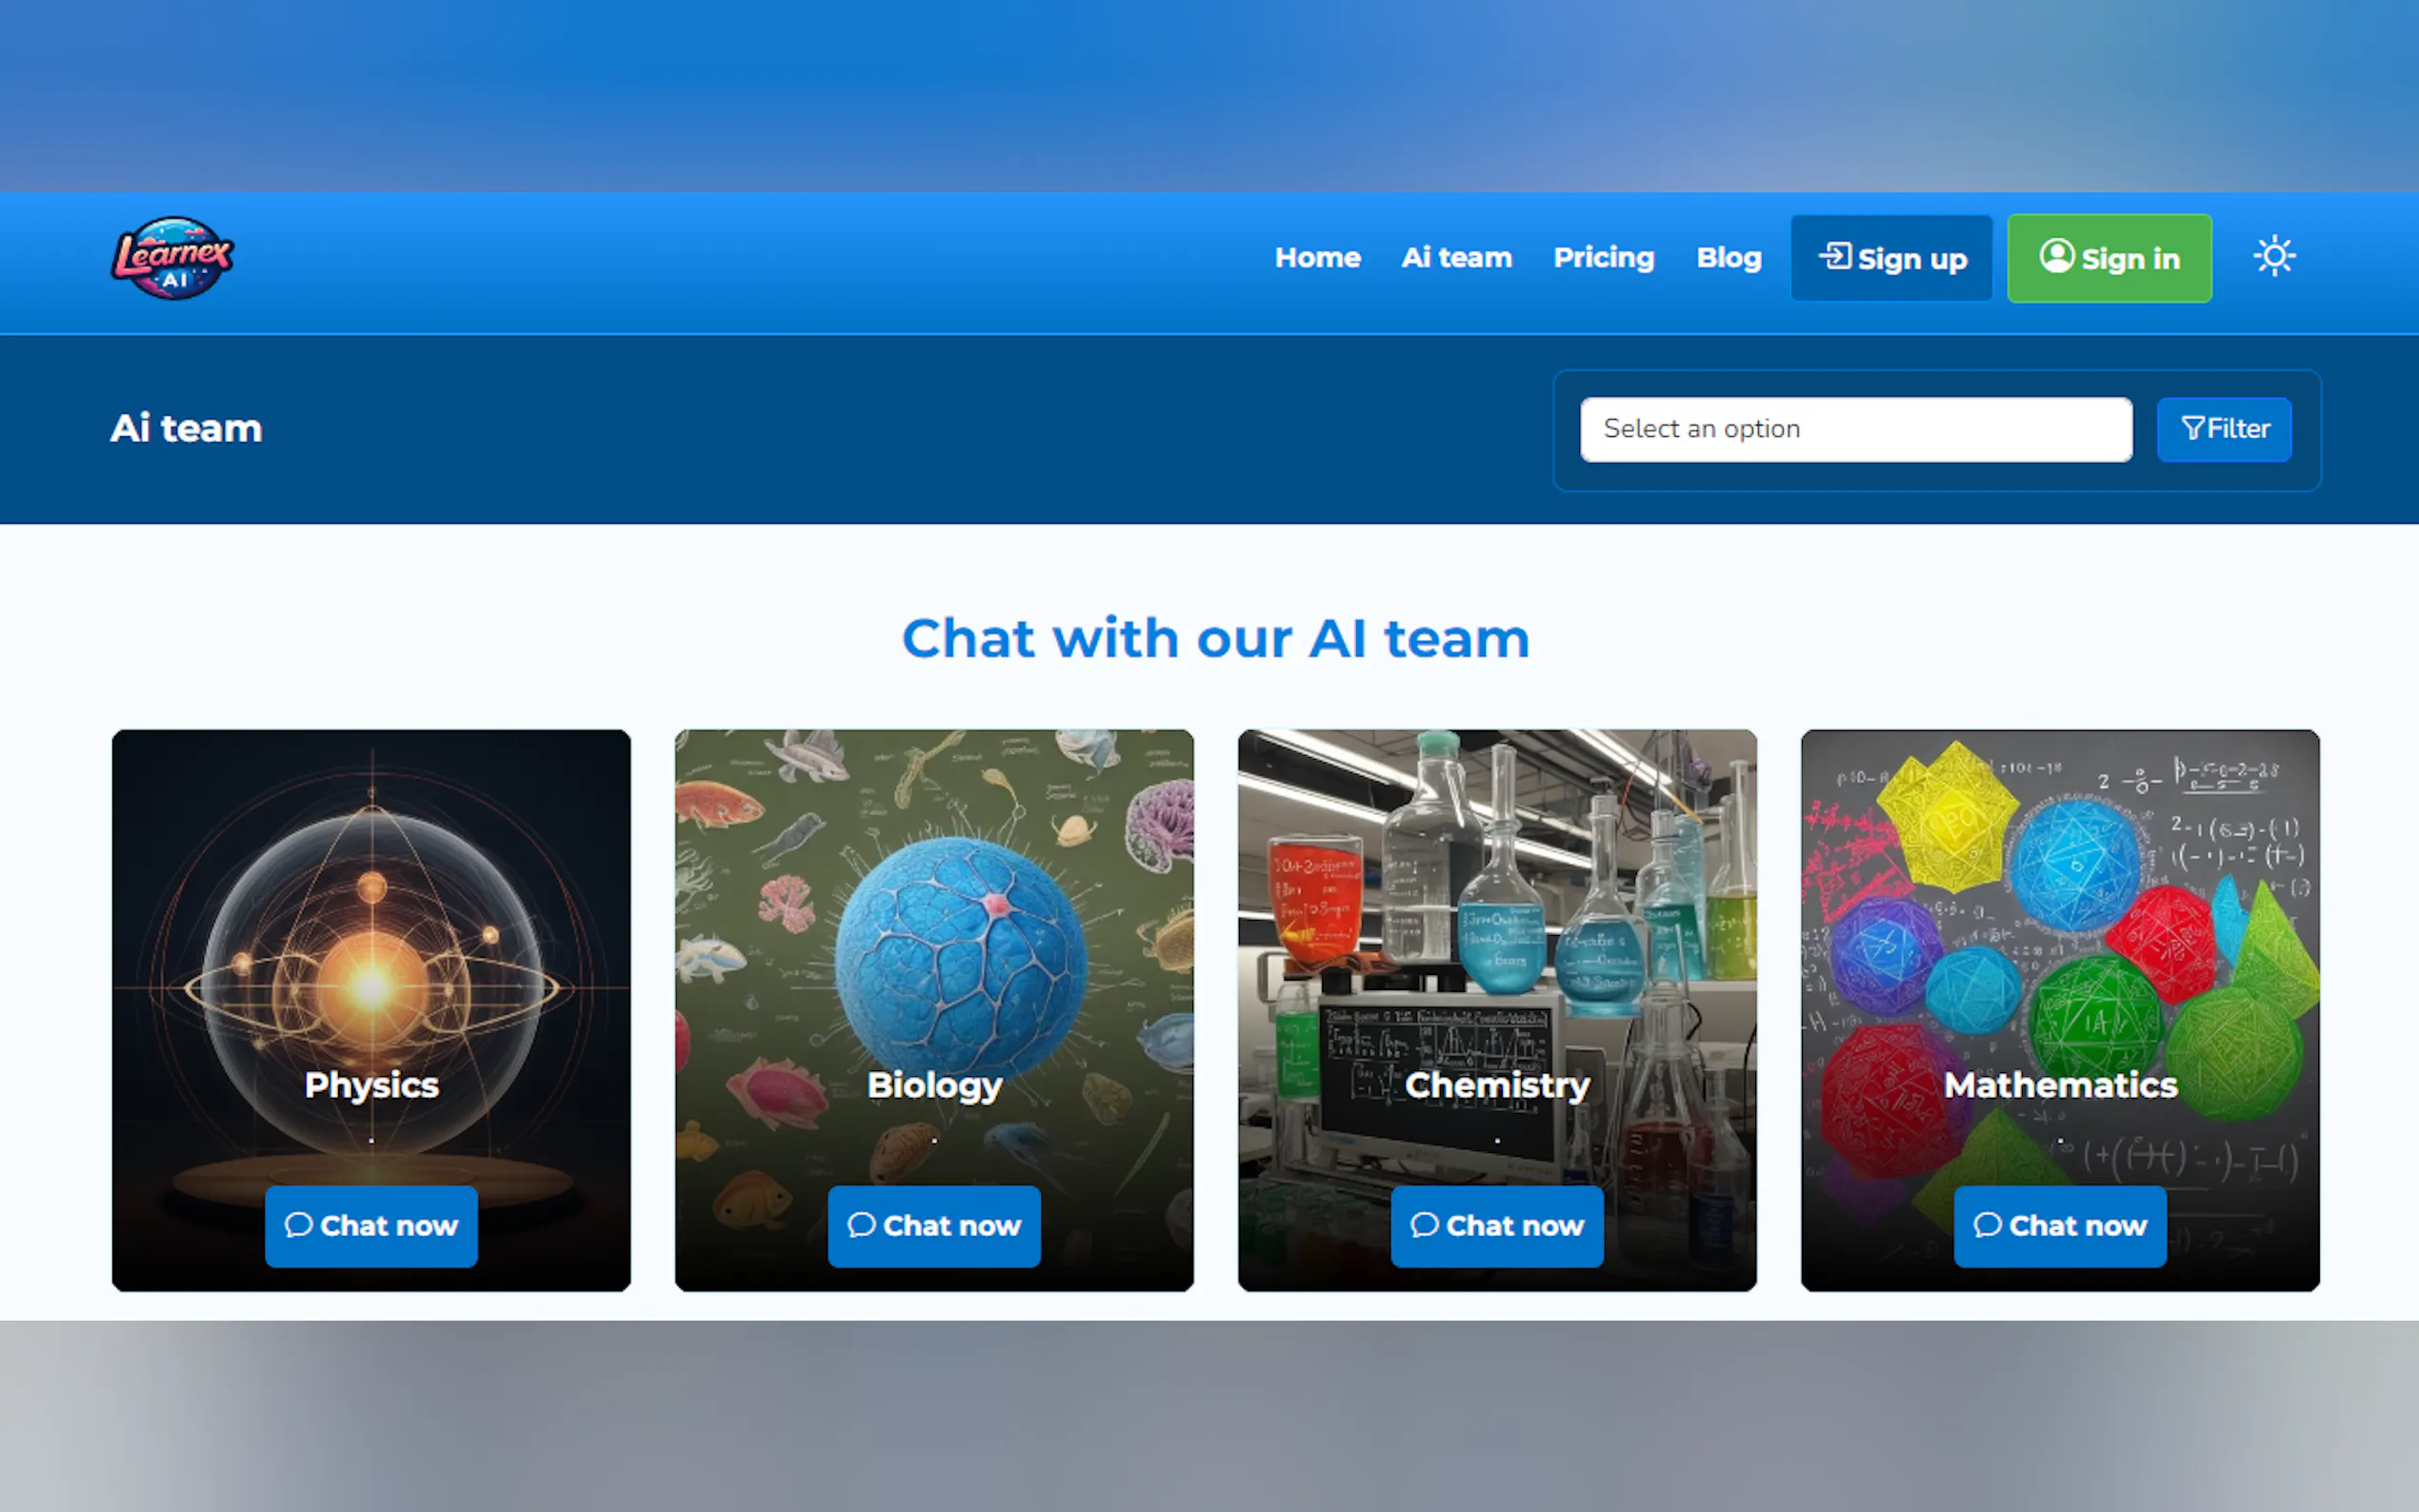Image resolution: width=2419 pixels, height=1512 pixels.
Task: Toggle the sun light-mode icon
Action: coord(2274,257)
